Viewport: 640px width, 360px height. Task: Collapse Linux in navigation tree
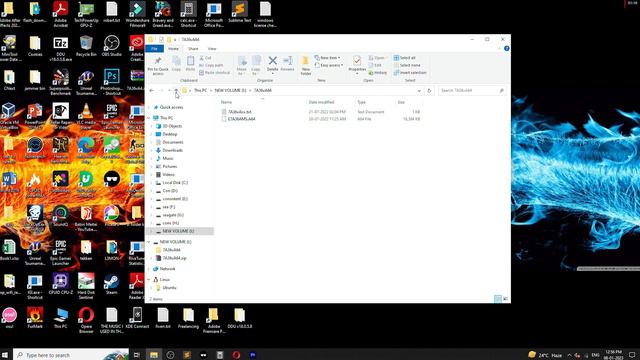coord(149,280)
